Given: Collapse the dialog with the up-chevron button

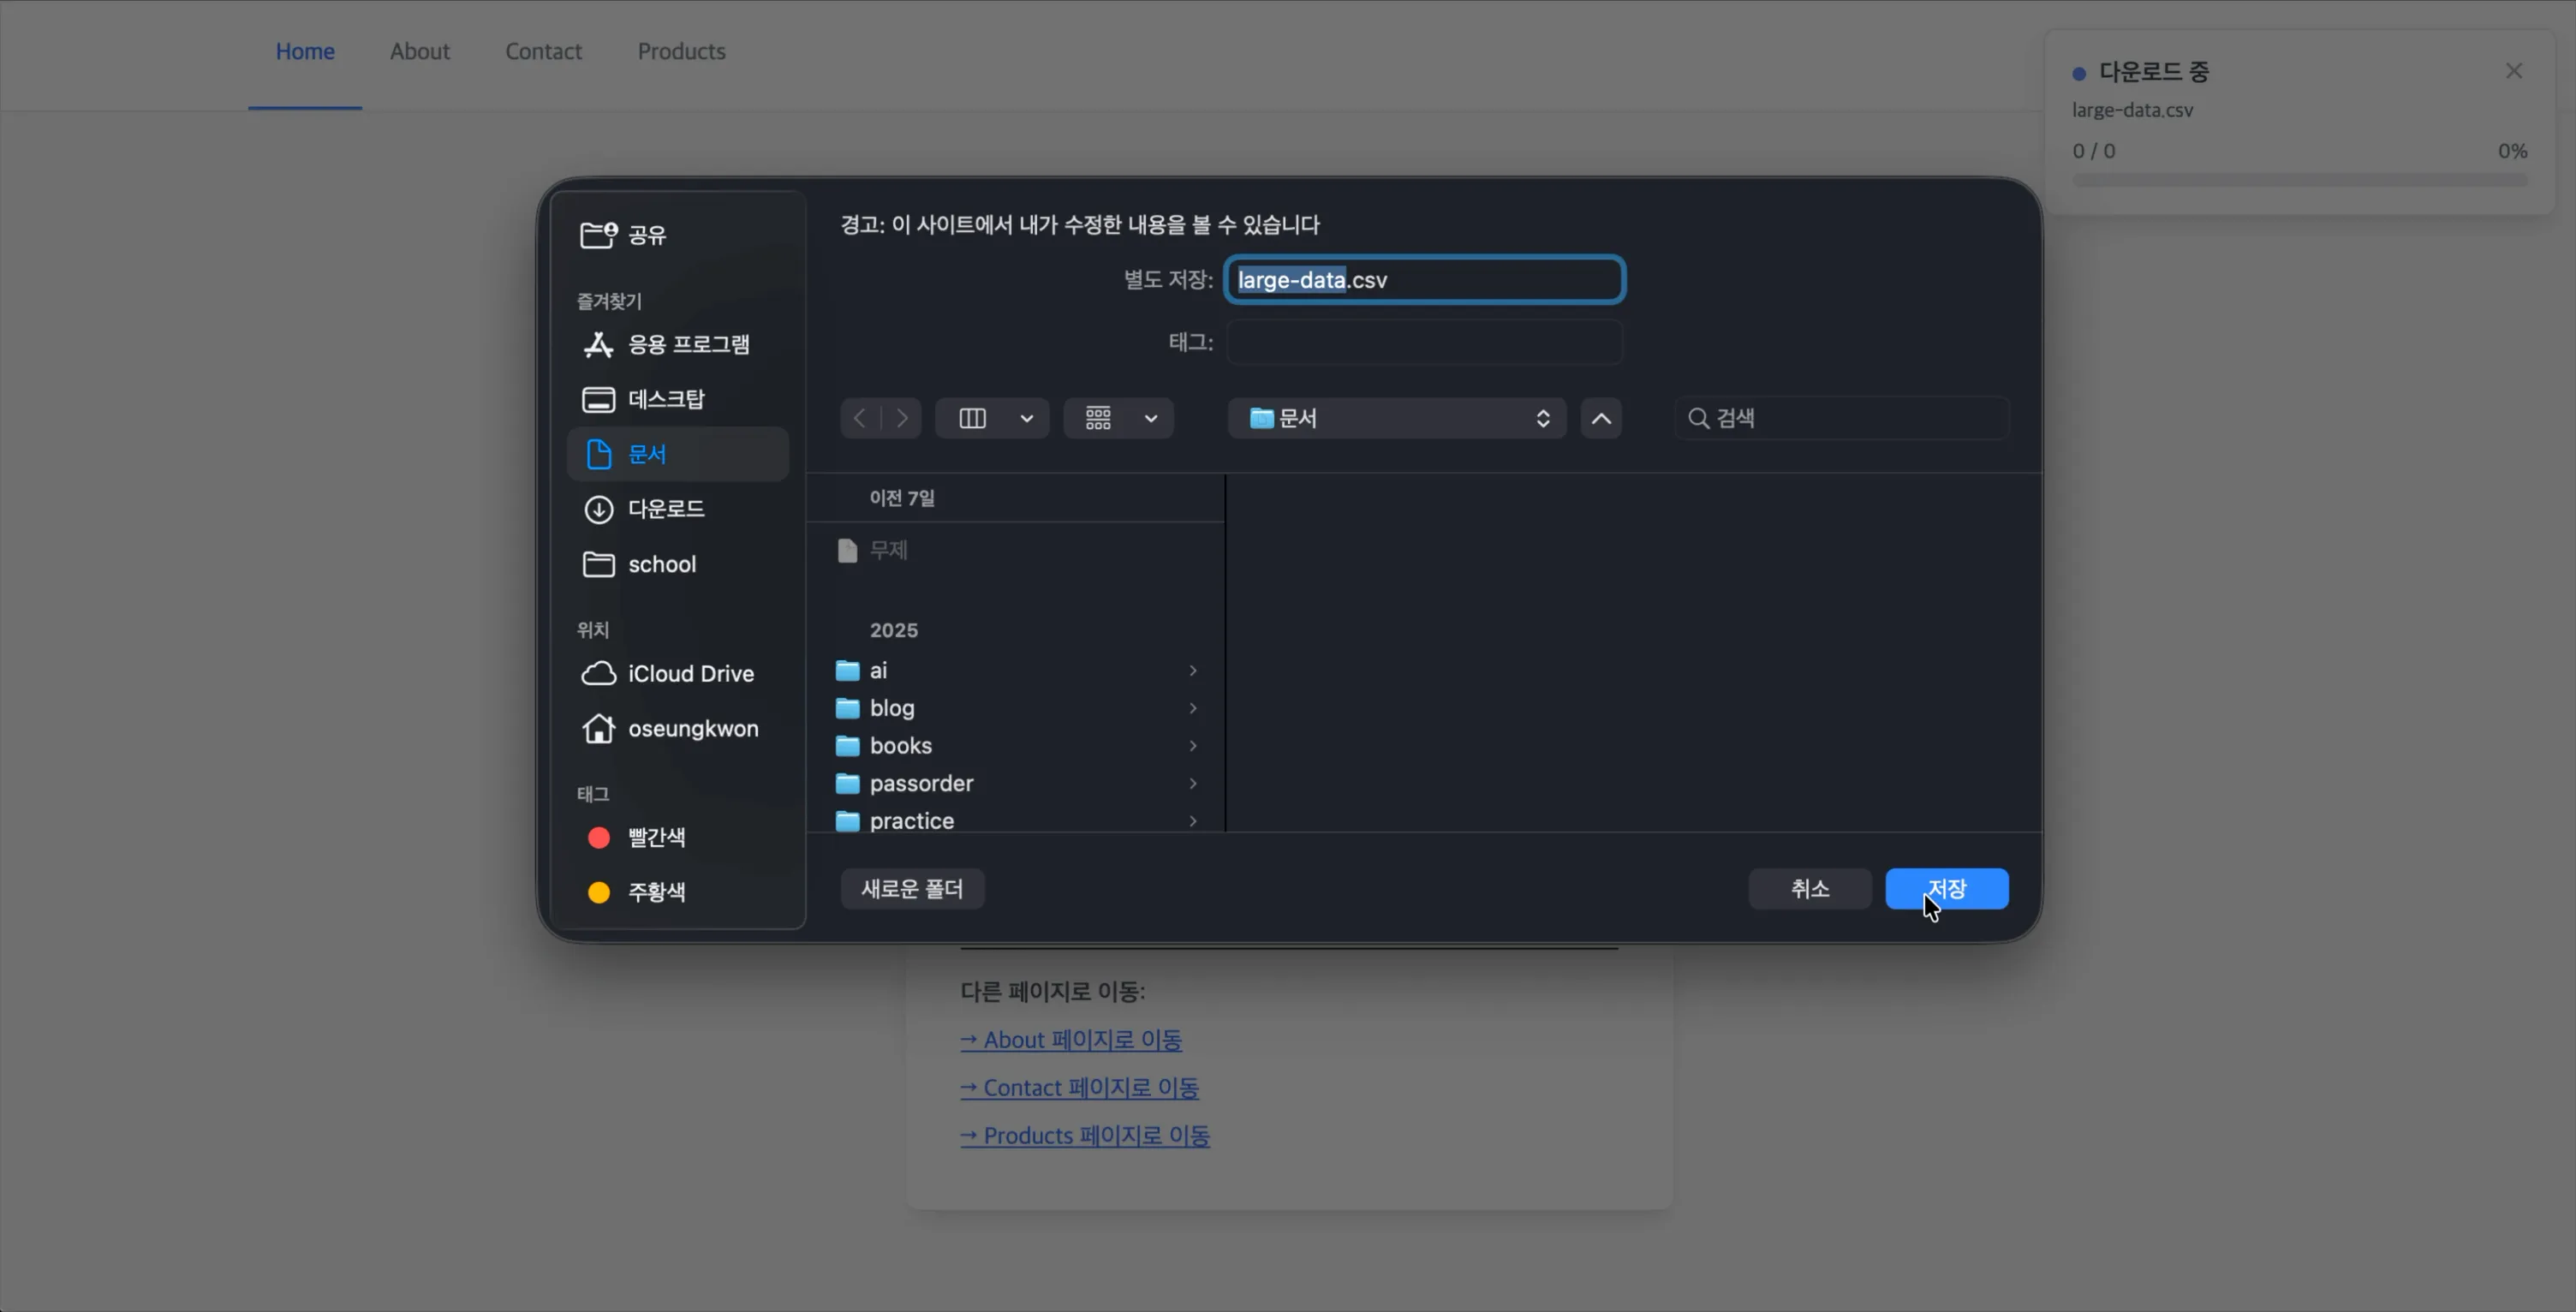Looking at the screenshot, I should 1601,418.
